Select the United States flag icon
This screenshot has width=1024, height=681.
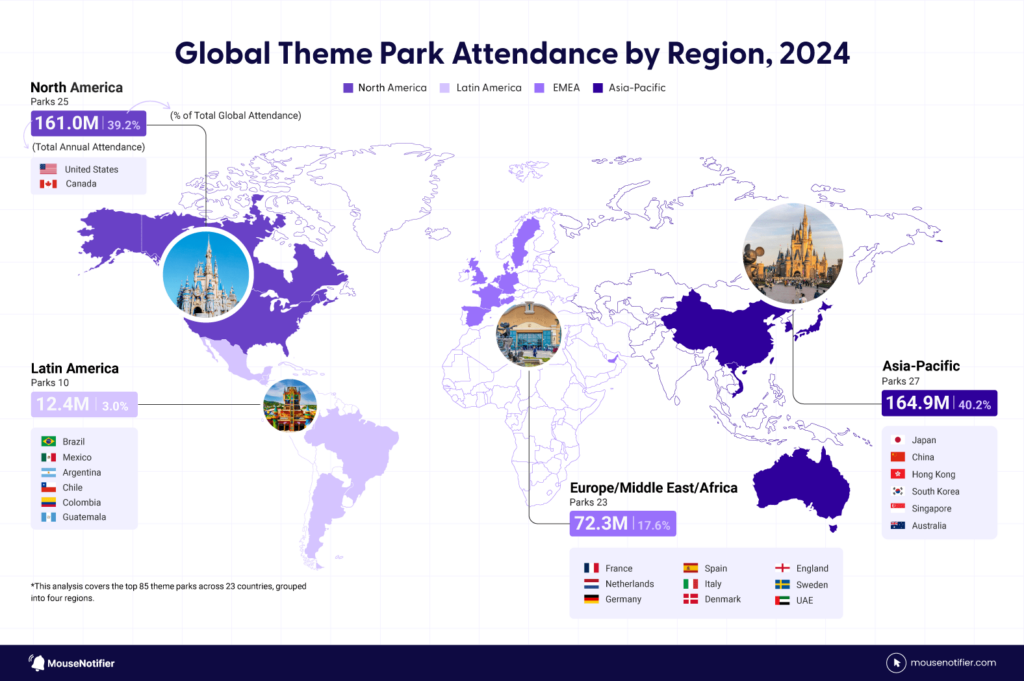click(48, 169)
